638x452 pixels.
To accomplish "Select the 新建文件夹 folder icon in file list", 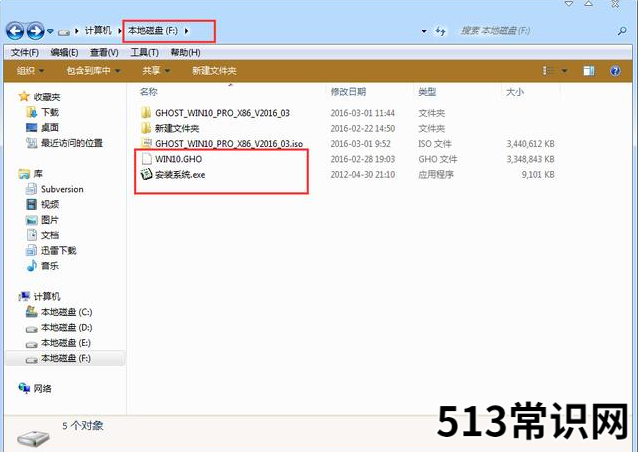I will tap(146, 128).
